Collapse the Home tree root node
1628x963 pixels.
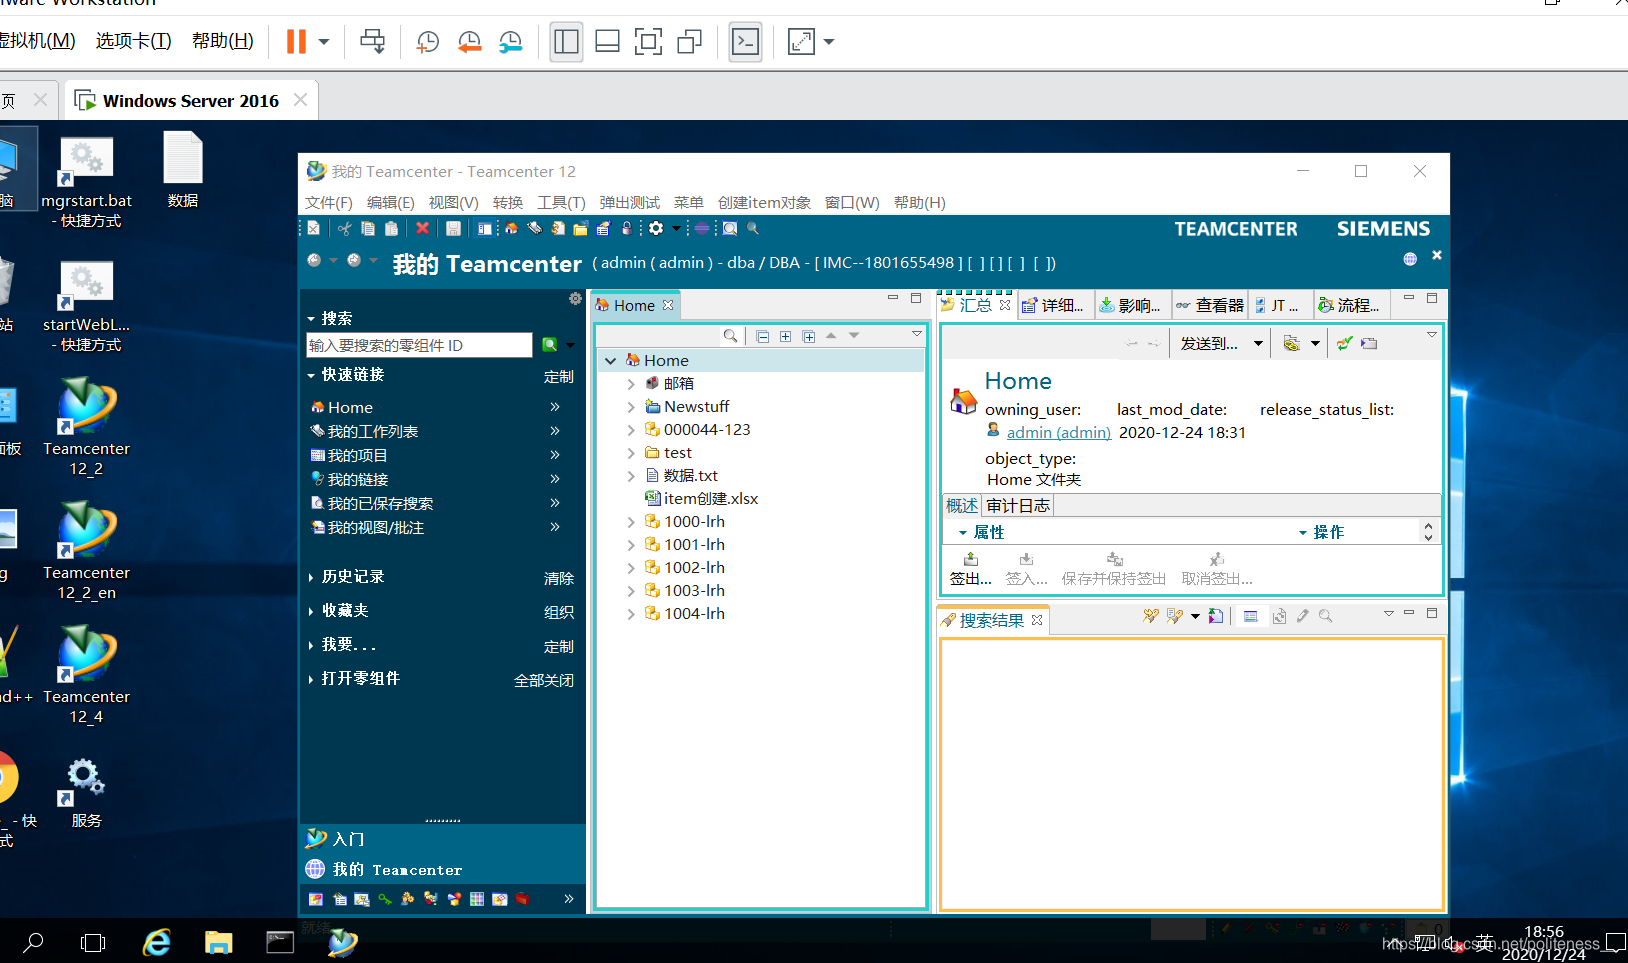click(610, 361)
